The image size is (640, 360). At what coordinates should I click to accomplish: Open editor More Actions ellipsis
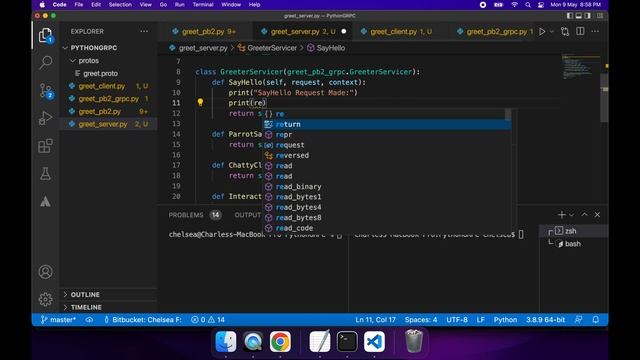click(595, 31)
